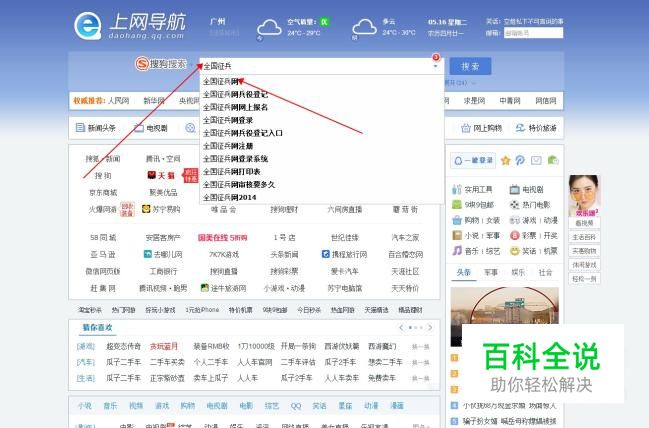Open the mail envelope icon
The width and height of the screenshot is (649, 428).
536,160
